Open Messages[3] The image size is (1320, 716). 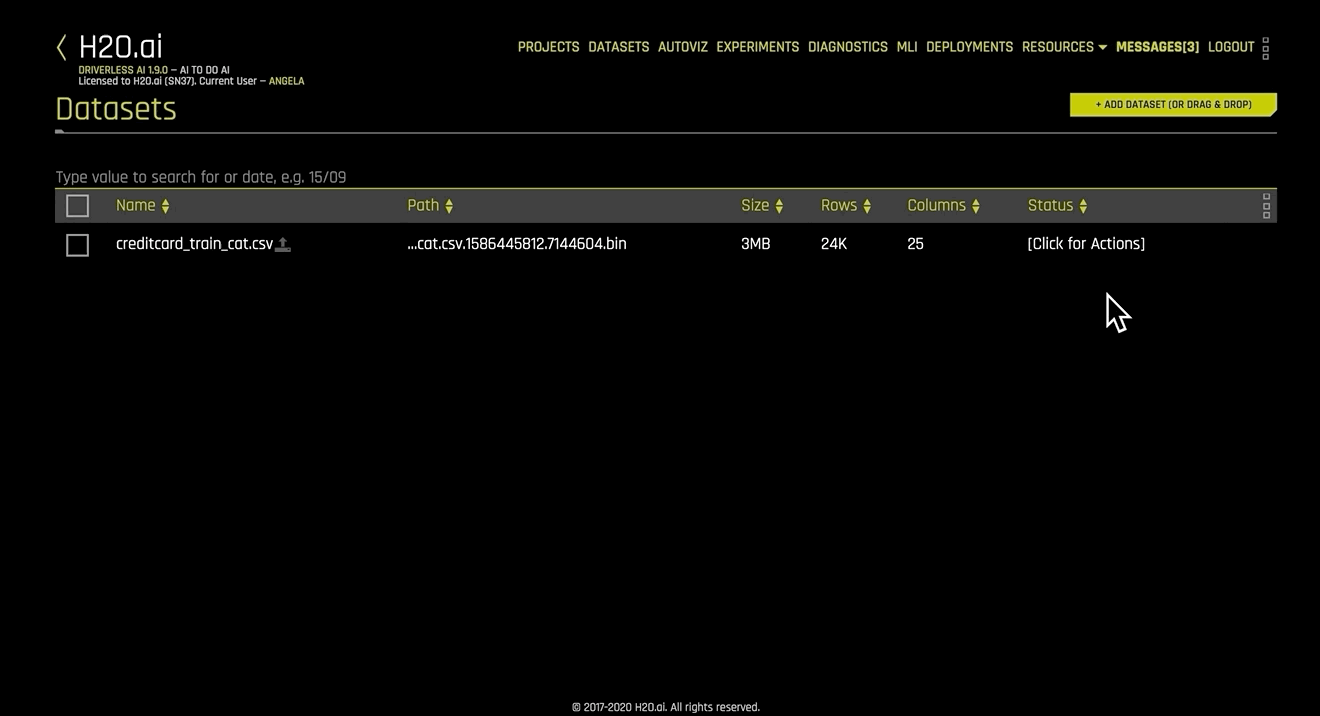[x=1156, y=47]
